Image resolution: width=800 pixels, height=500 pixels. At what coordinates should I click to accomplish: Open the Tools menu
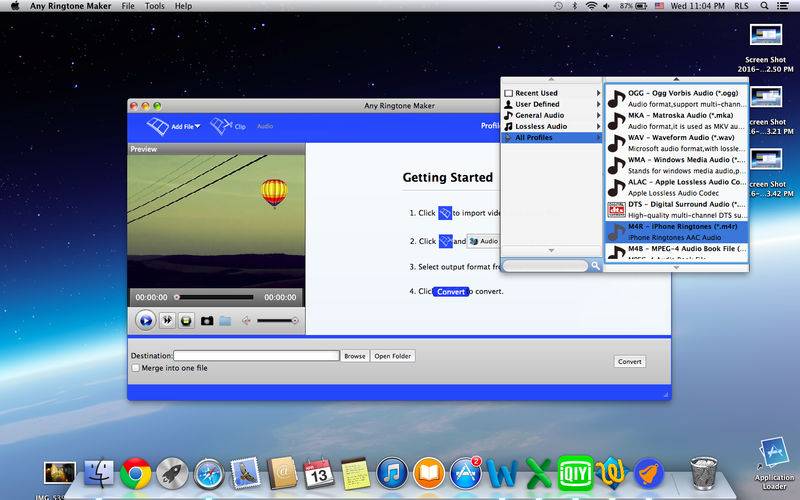(155, 6)
